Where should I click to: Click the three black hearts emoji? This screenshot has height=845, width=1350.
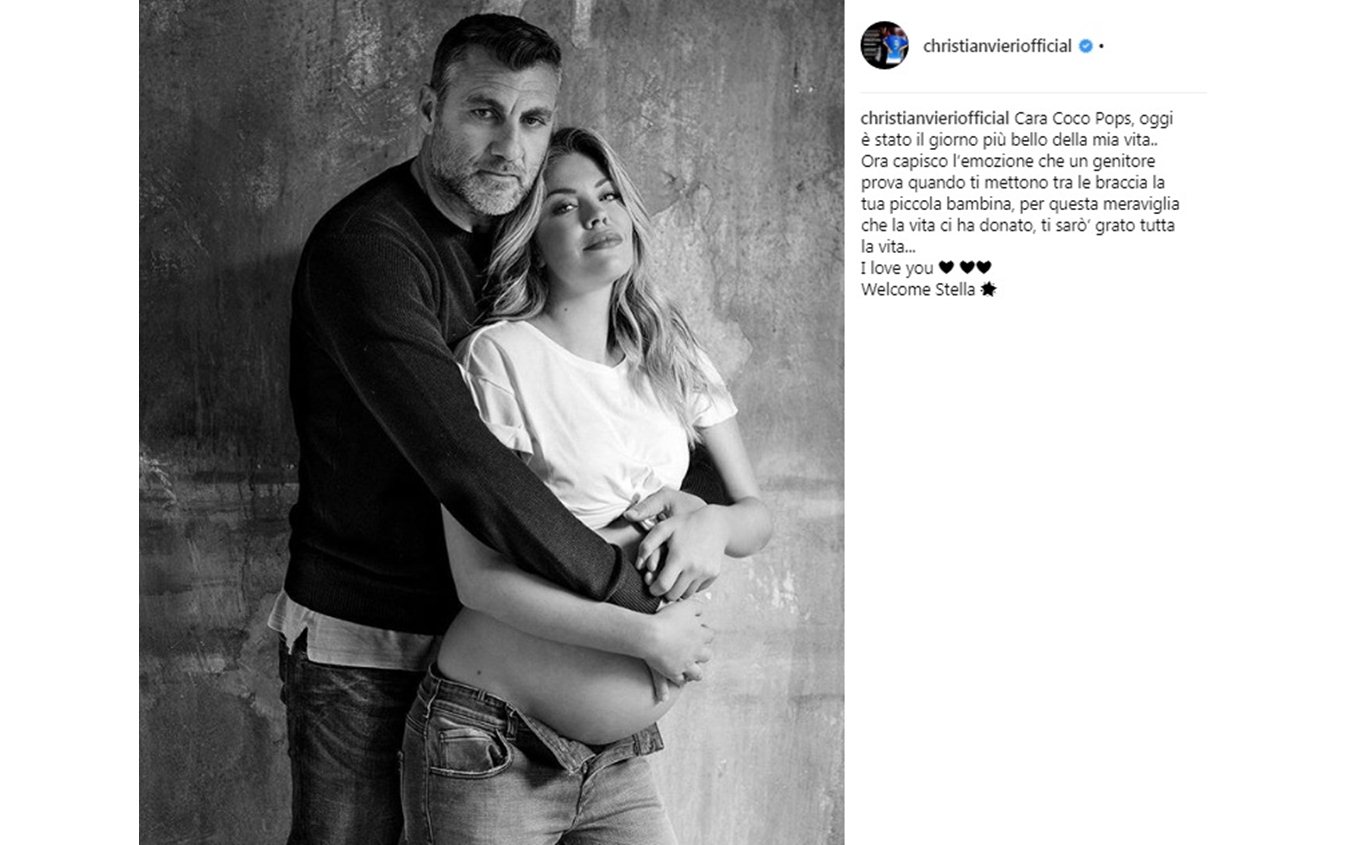coord(965,268)
